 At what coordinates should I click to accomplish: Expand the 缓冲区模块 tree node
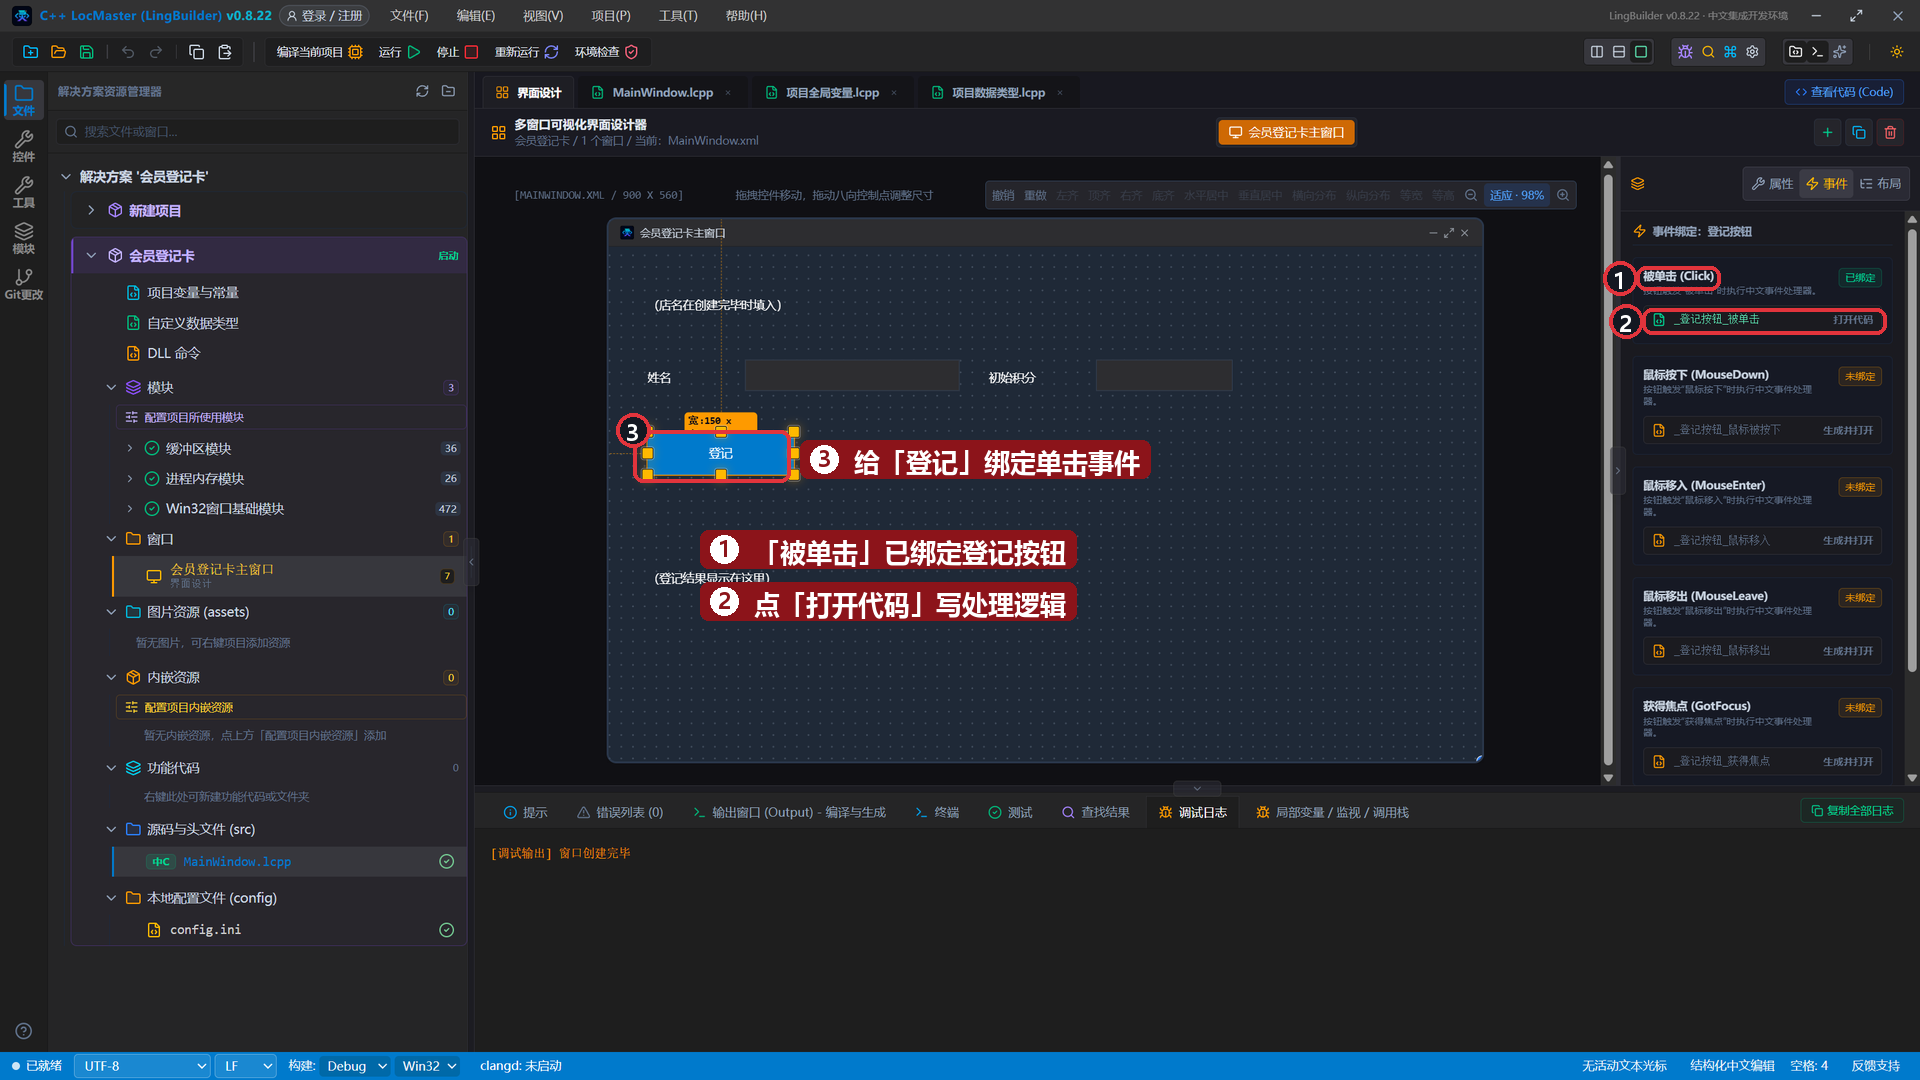tap(130, 448)
